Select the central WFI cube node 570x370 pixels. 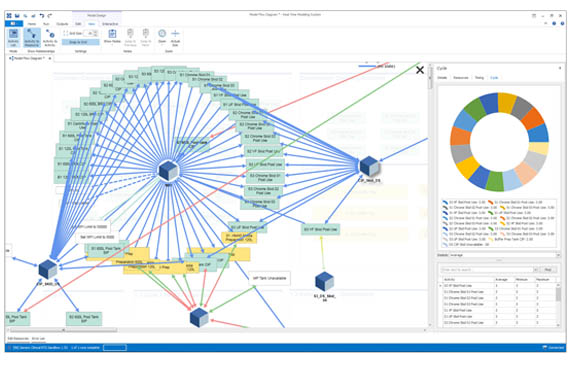click(x=168, y=170)
